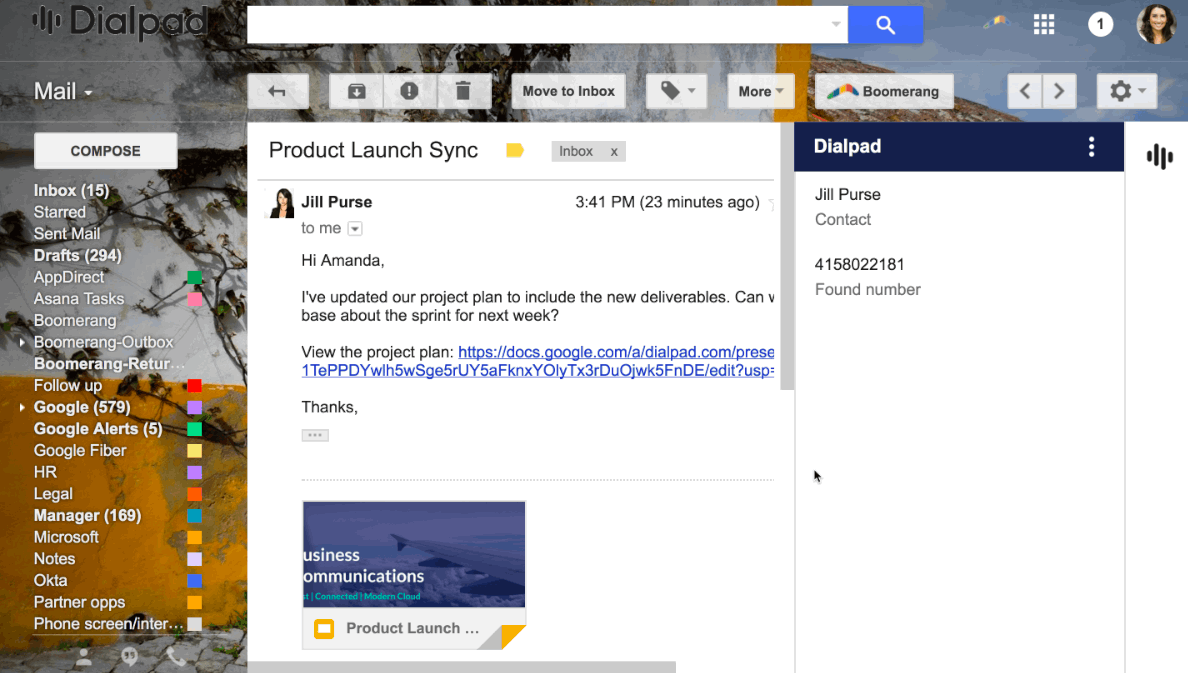The width and height of the screenshot is (1188, 673).
Task: Open the settings gear dropdown
Action: (1127, 91)
